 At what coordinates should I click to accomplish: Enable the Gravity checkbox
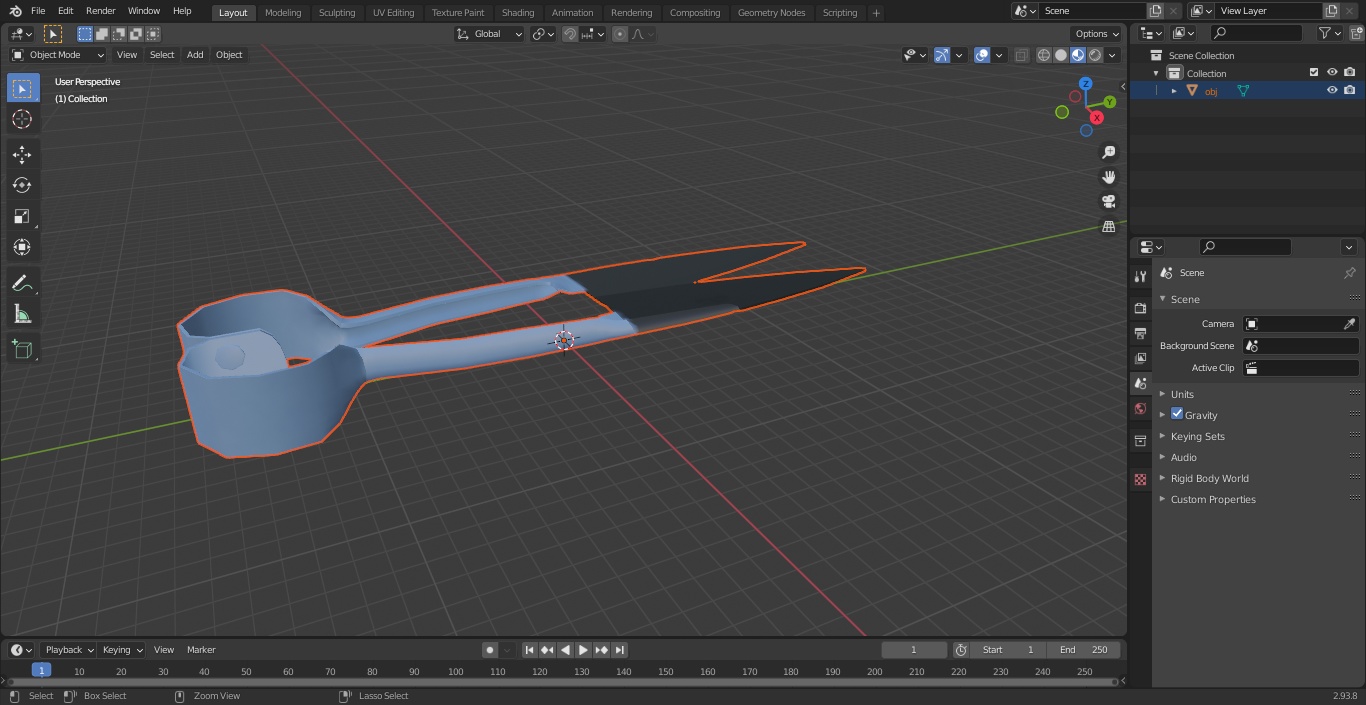pos(1177,414)
